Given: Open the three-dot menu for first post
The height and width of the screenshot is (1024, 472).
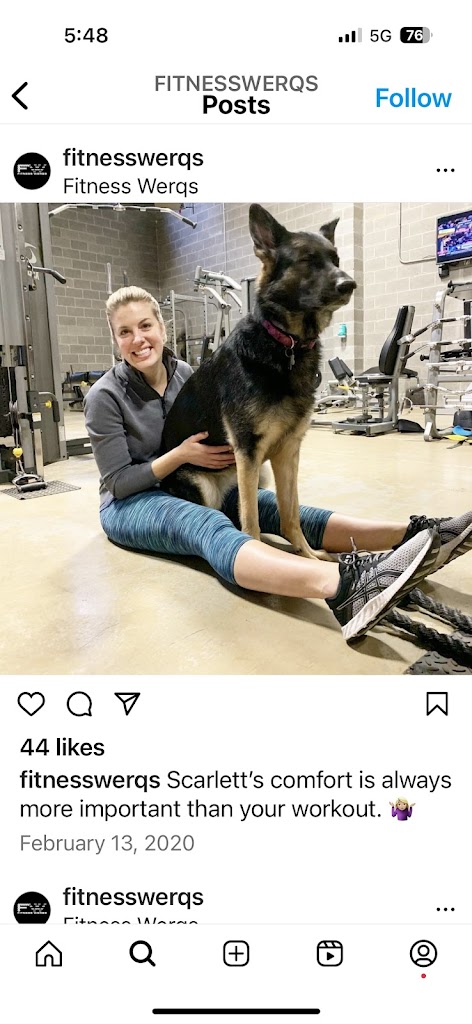Looking at the screenshot, I should [445, 170].
